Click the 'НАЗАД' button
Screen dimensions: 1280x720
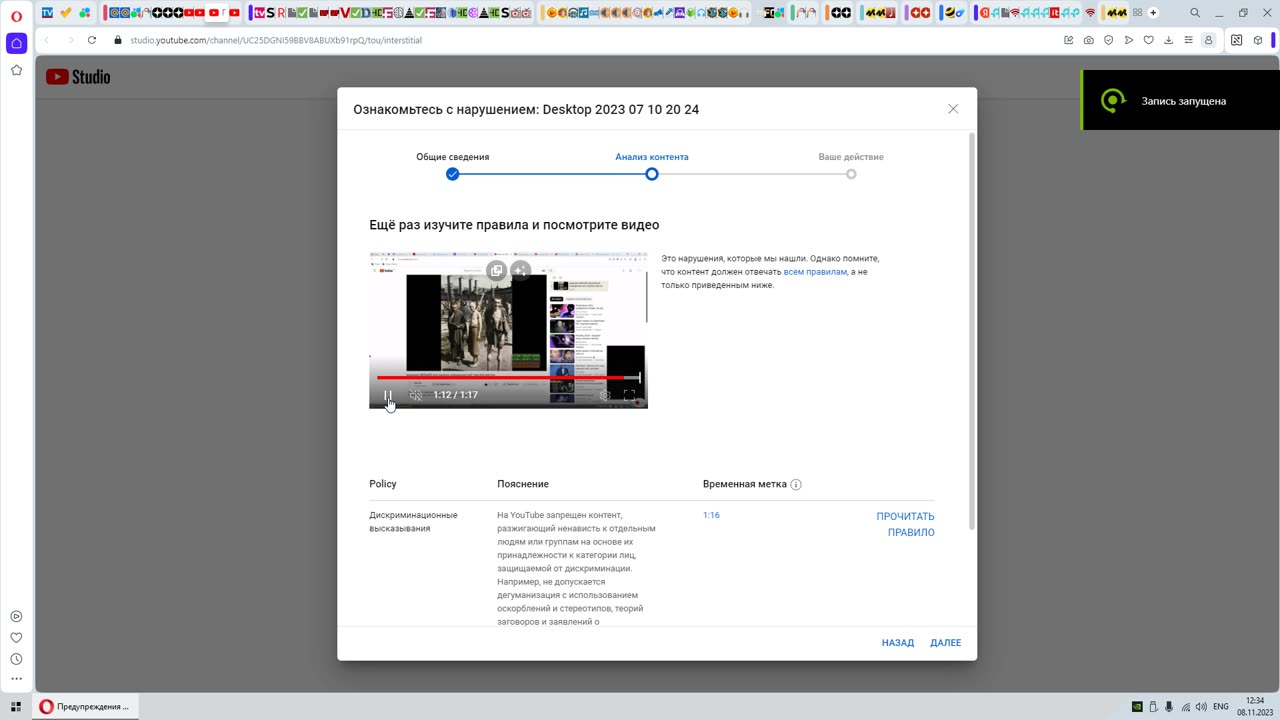point(898,643)
